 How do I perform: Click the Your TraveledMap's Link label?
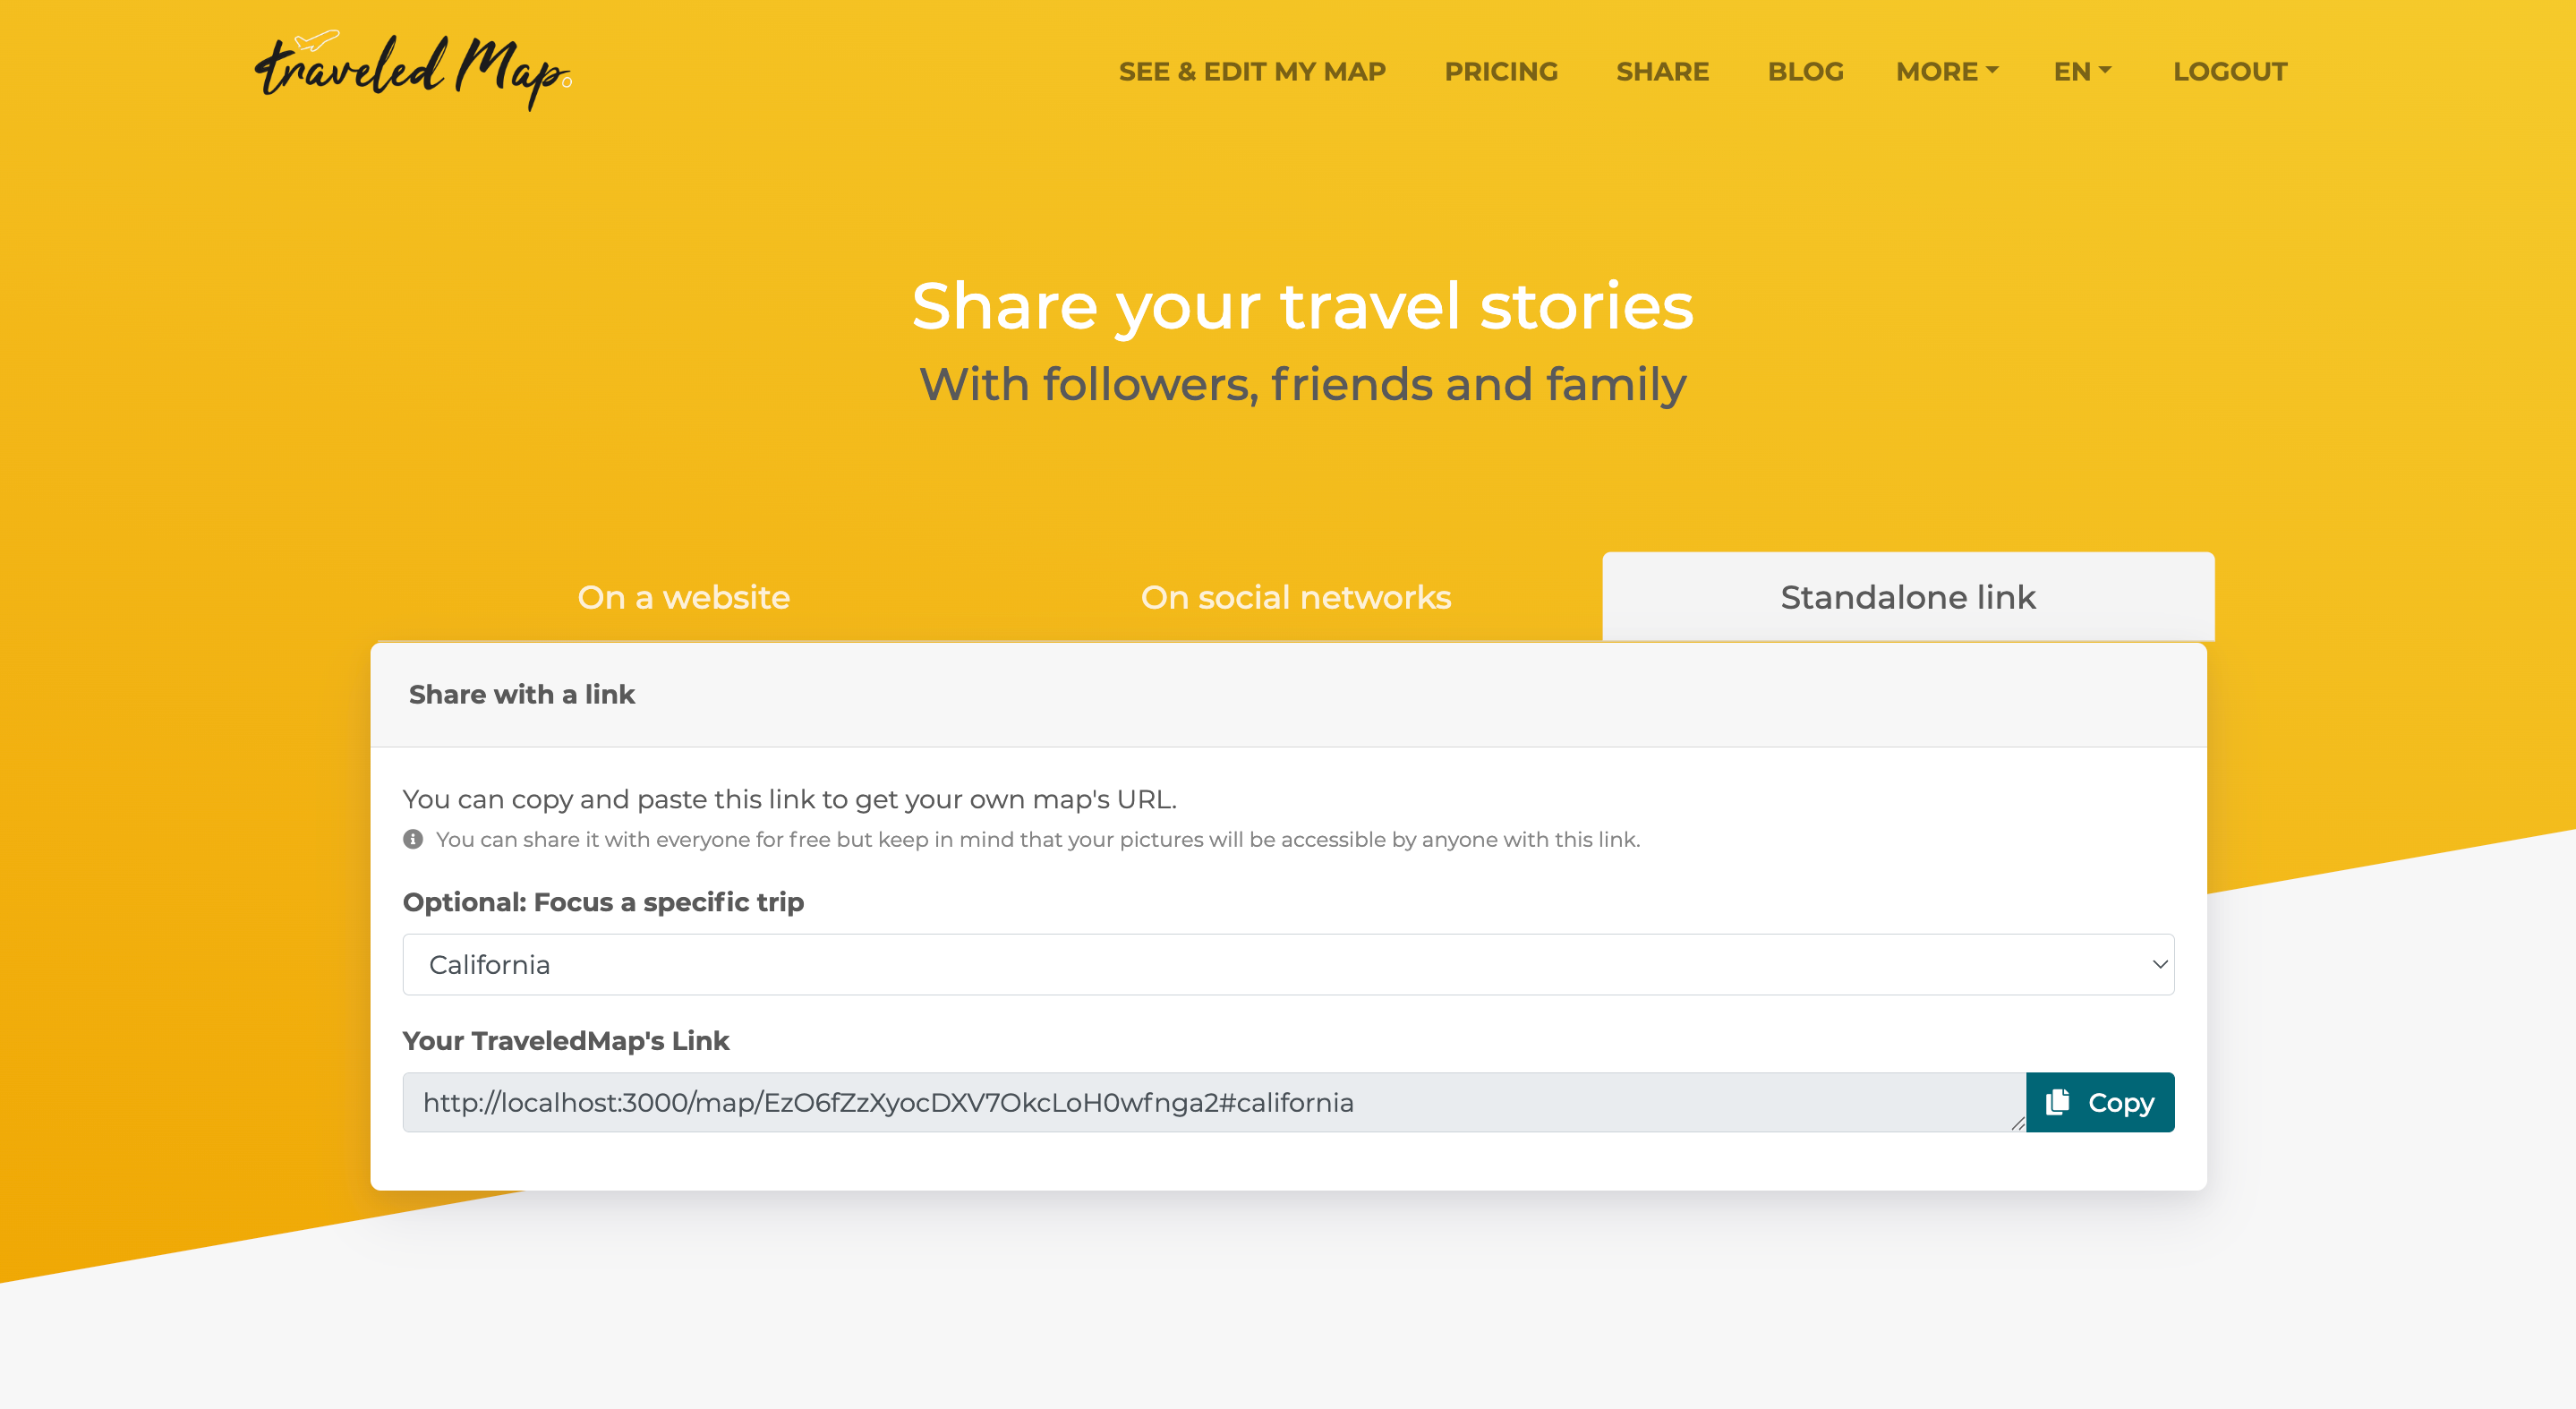(566, 1041)
